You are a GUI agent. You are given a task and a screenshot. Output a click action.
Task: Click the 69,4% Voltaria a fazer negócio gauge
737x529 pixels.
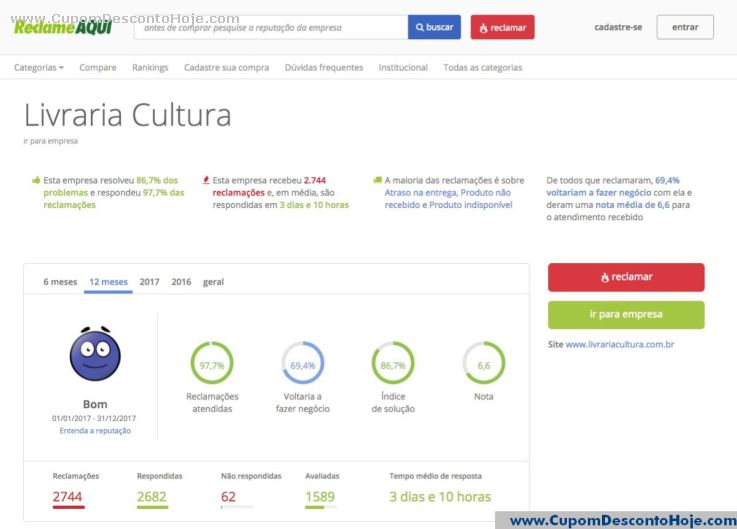303,363
